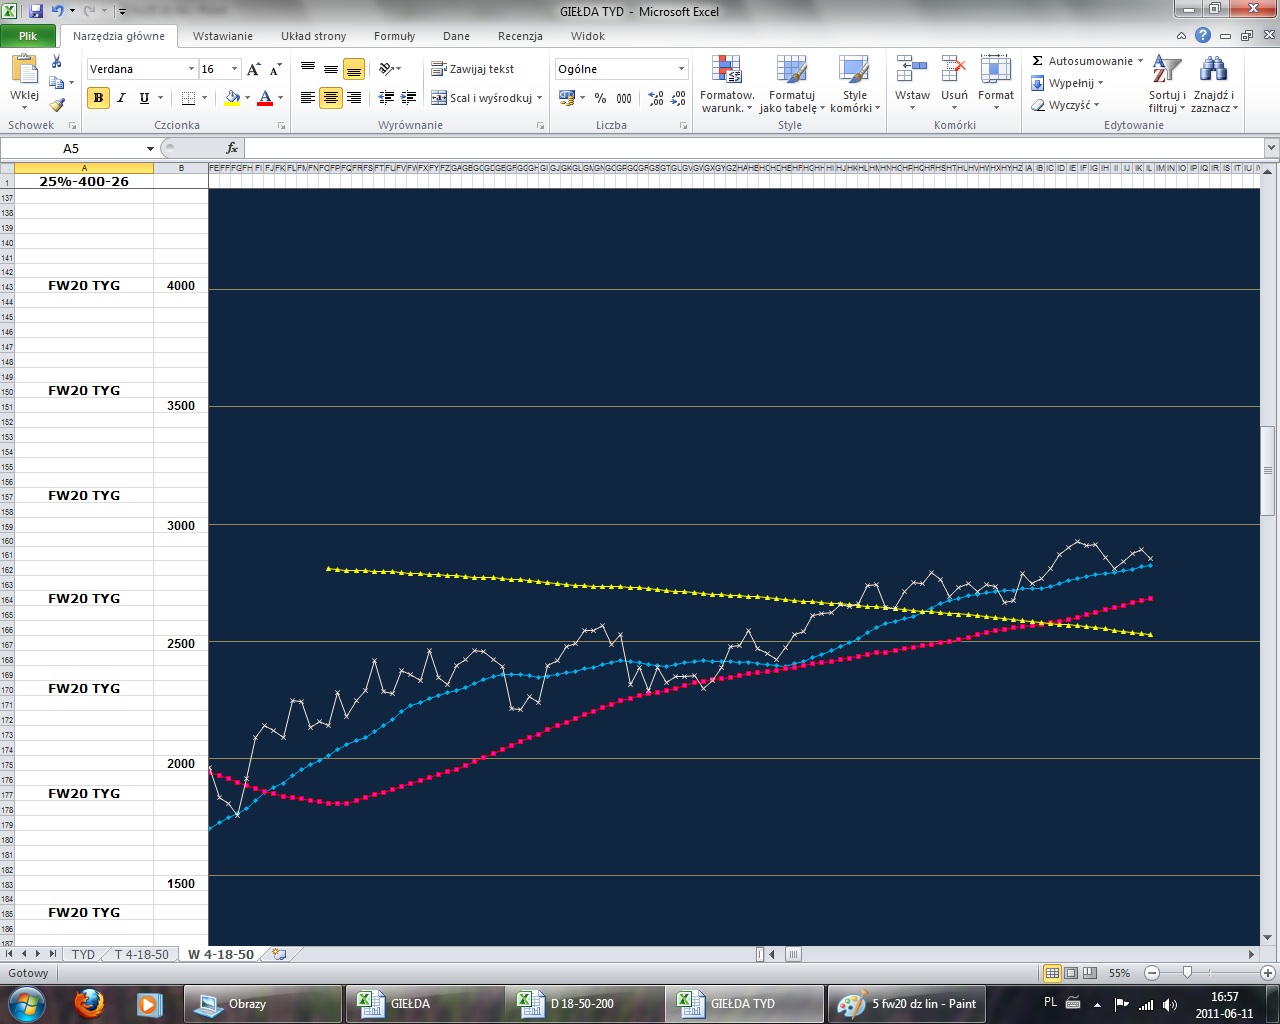Open the Verdana font name dropdown
Image resolution: width=1280 pixels, height=1024 pixels.
coord(191,69)
